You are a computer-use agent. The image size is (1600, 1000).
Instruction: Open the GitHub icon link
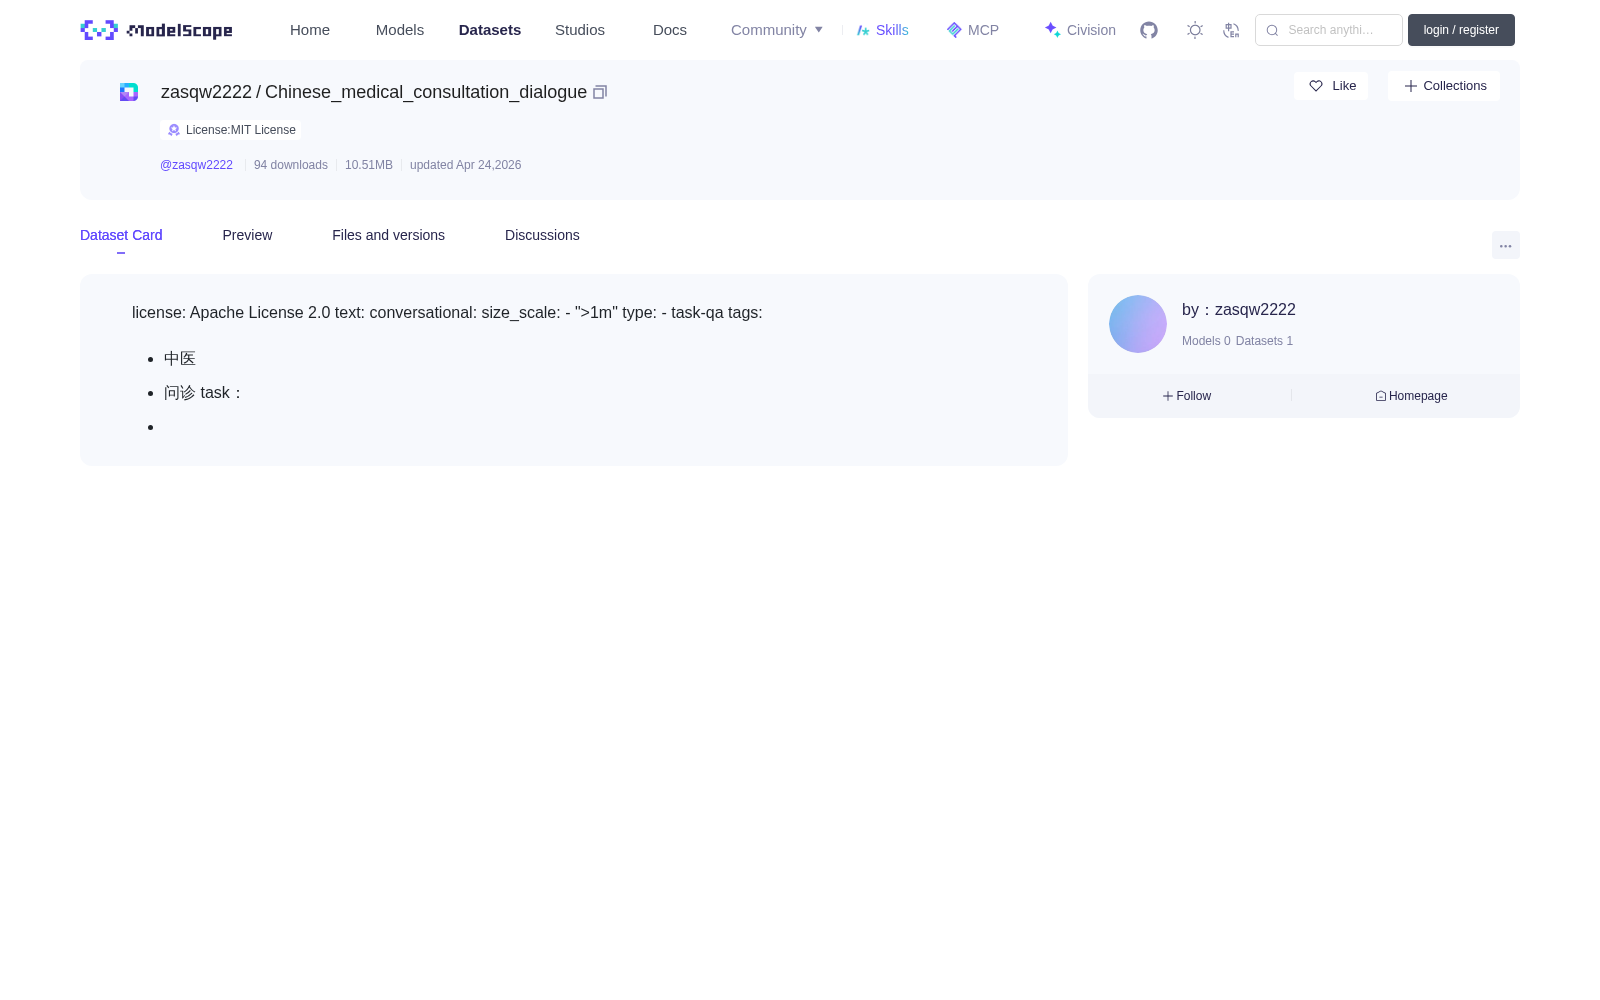click(1149, 30)
